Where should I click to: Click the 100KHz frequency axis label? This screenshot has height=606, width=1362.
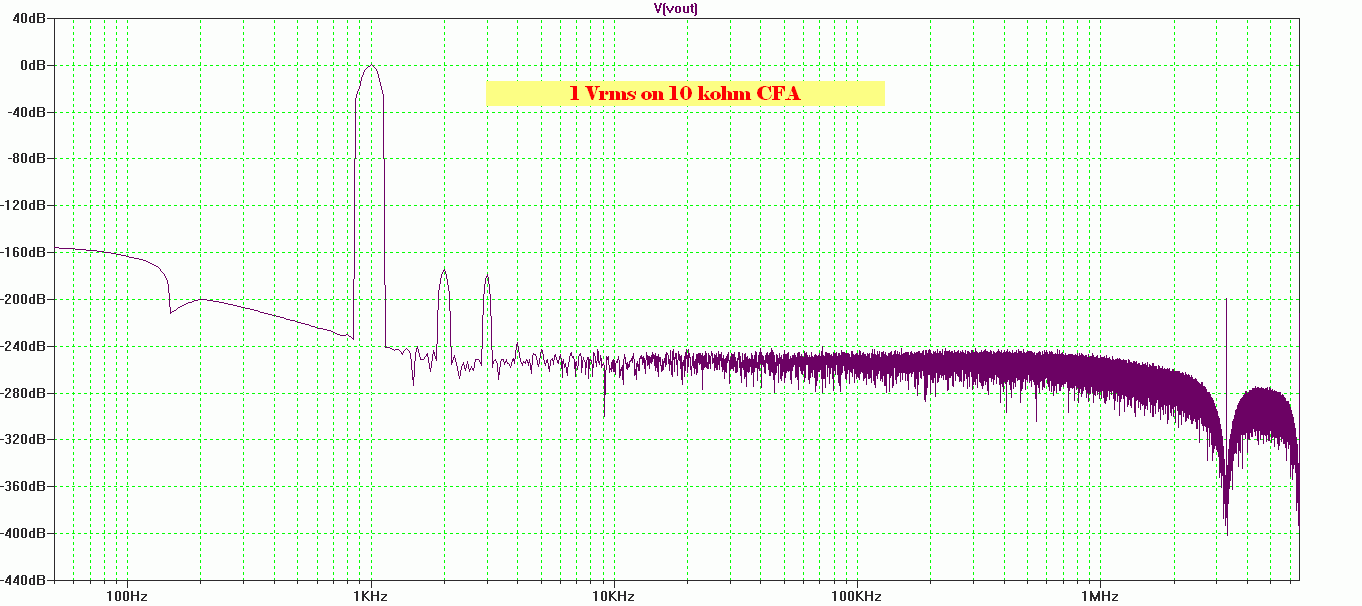[x=856, y=596]
